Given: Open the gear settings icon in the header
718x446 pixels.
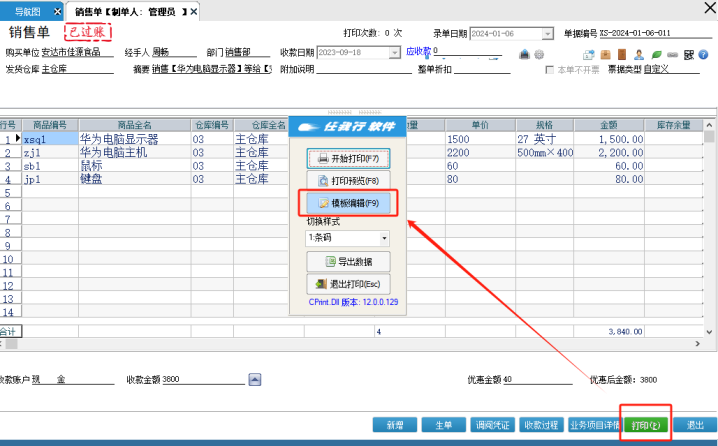Looking at the screenshot, I should tap(539, 54).
